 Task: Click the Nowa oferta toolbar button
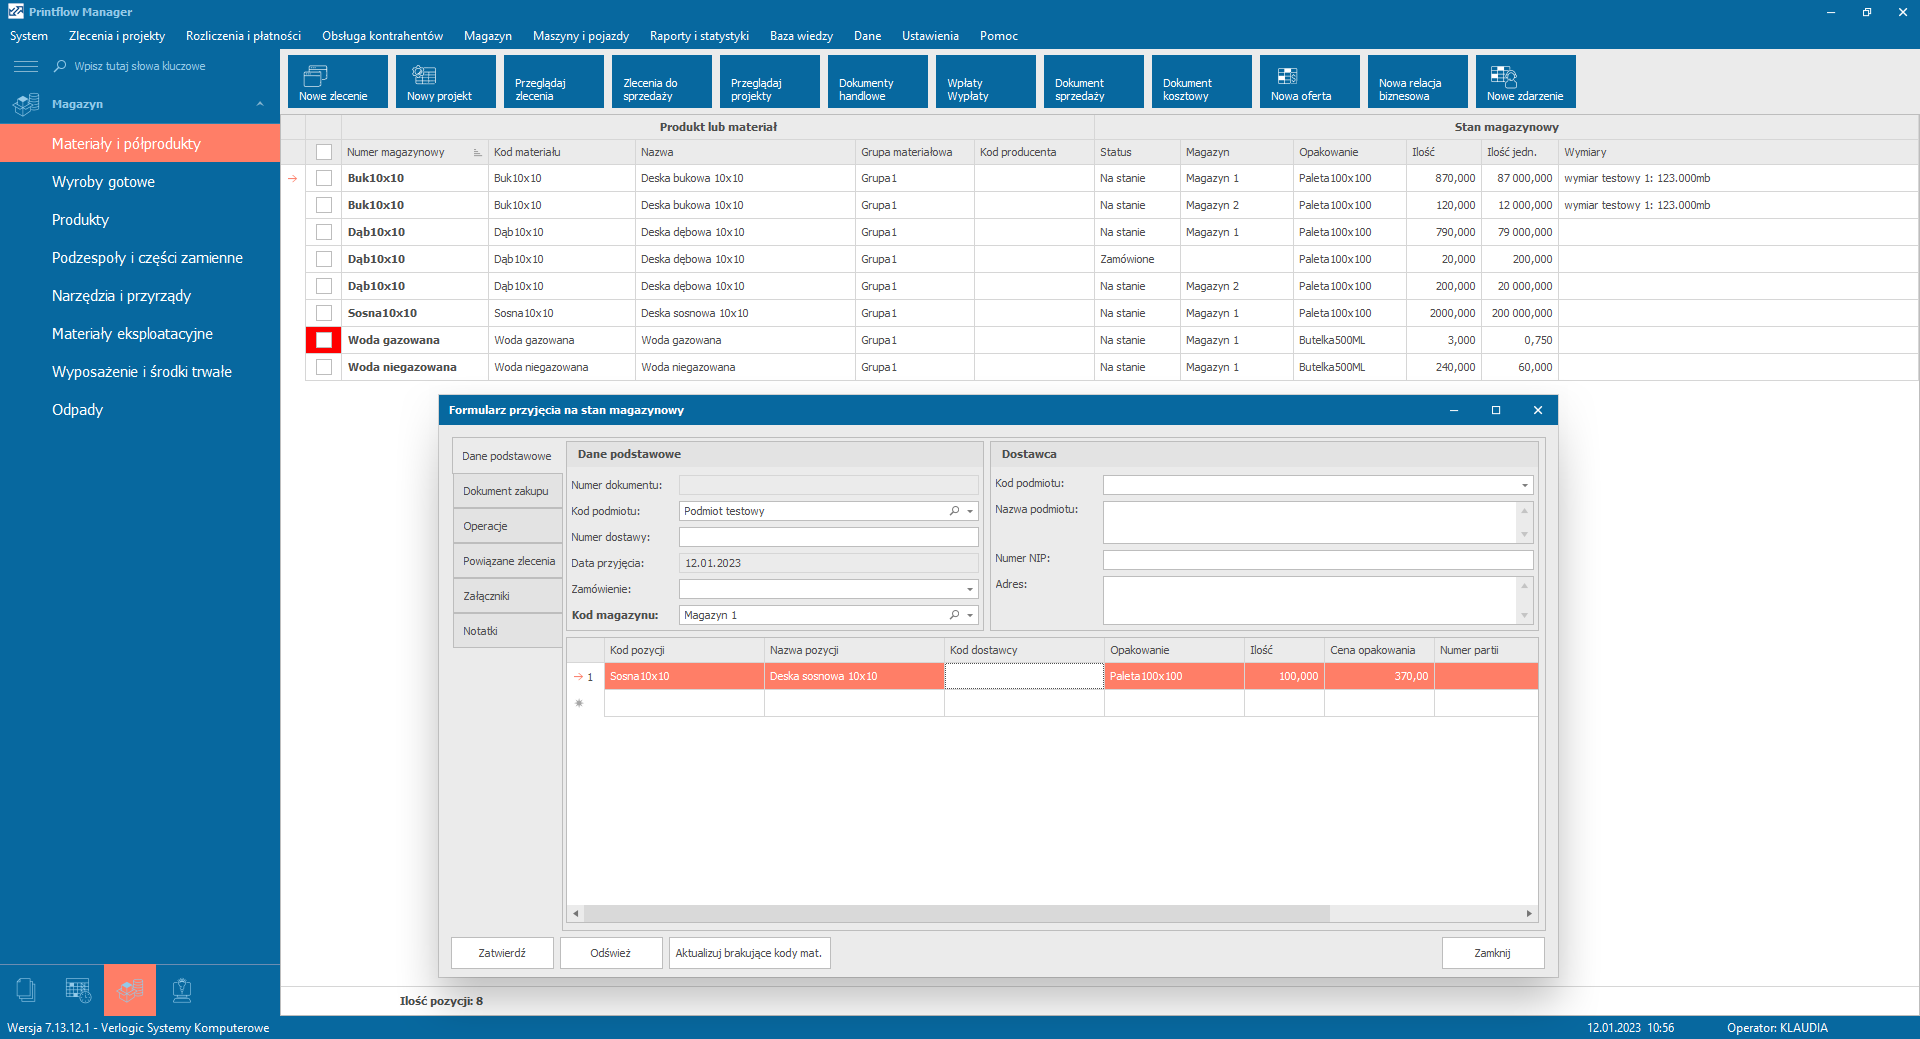point(1309,82)
